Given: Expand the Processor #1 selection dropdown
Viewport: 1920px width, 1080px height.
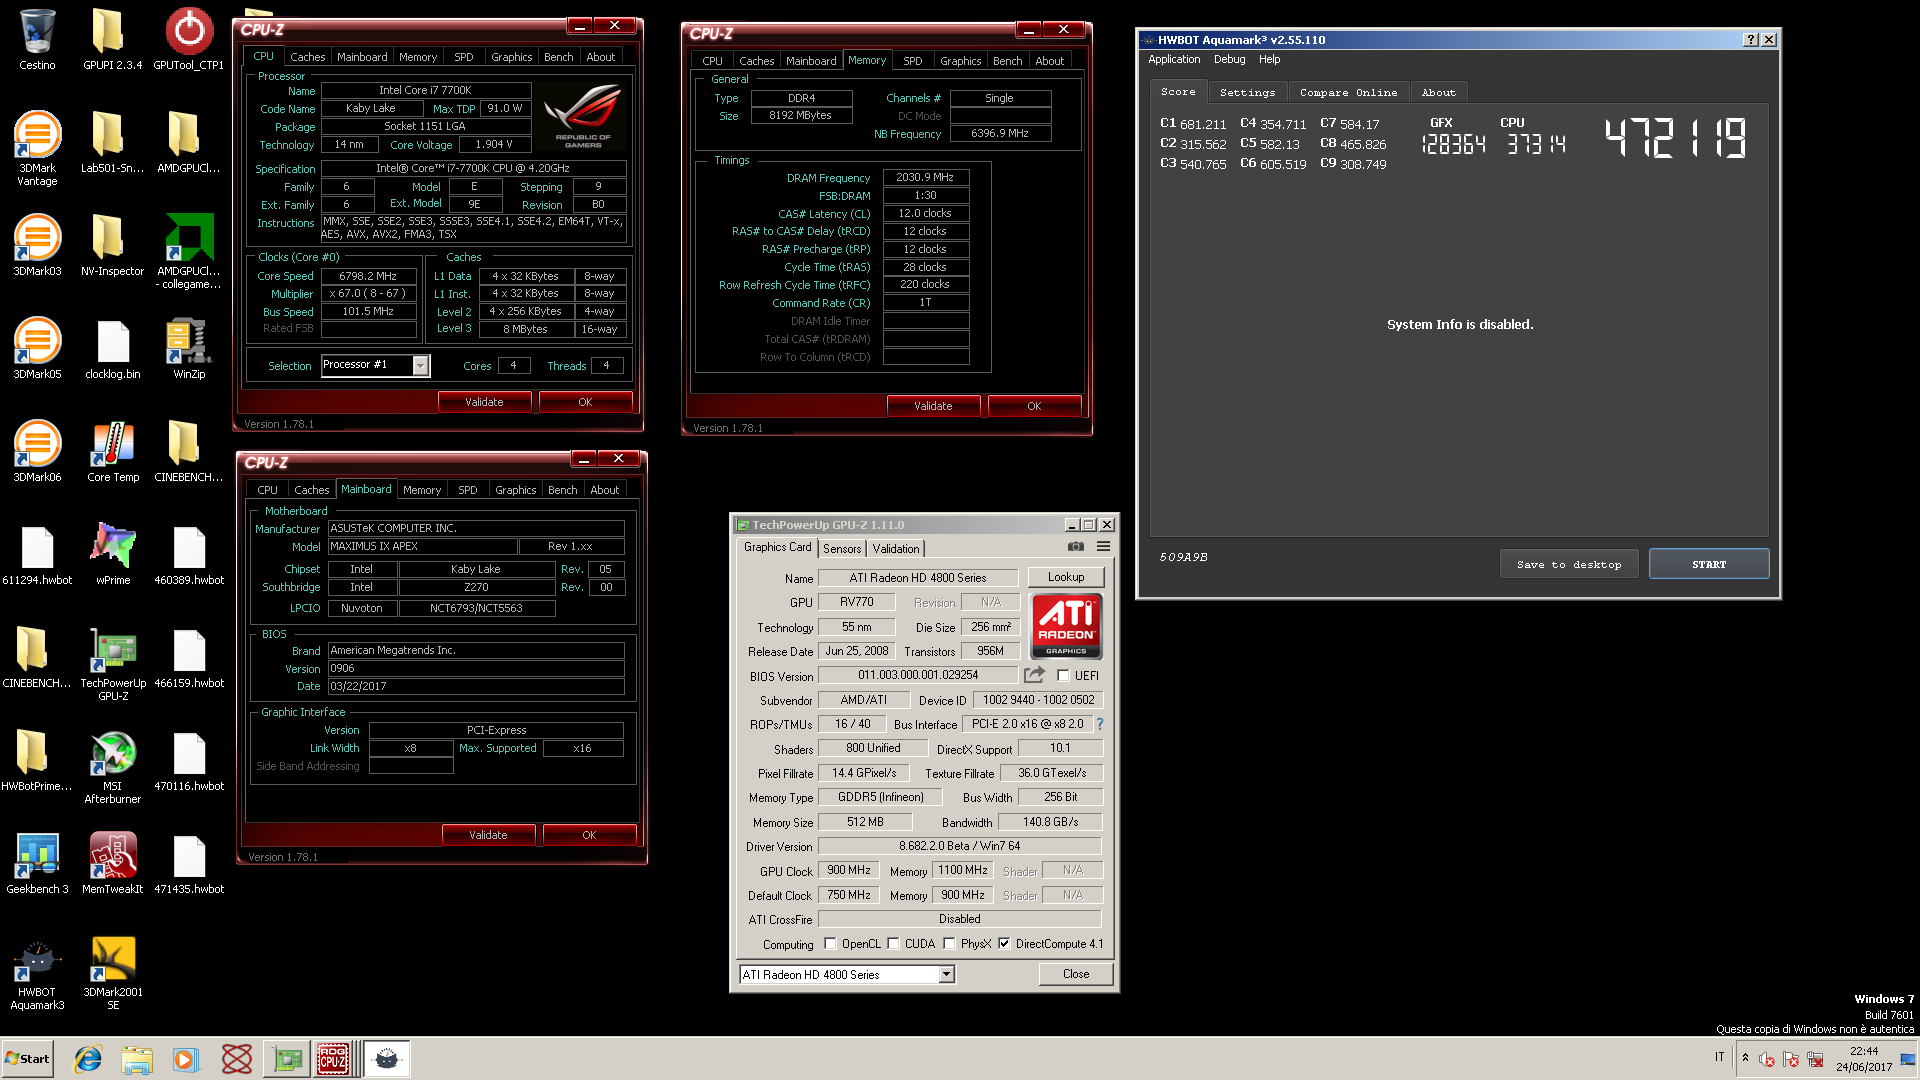Looking at the screenshot, I should (x=421, y=366).
